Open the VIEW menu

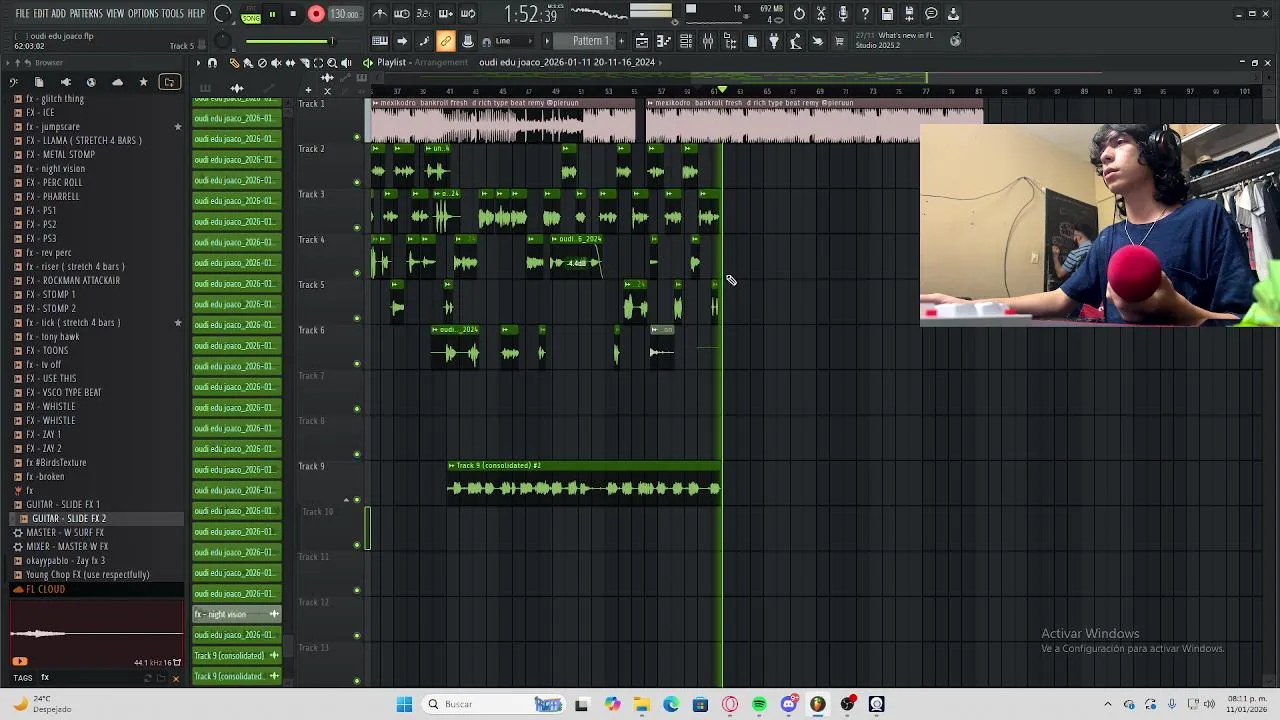(x=115, y=14)
